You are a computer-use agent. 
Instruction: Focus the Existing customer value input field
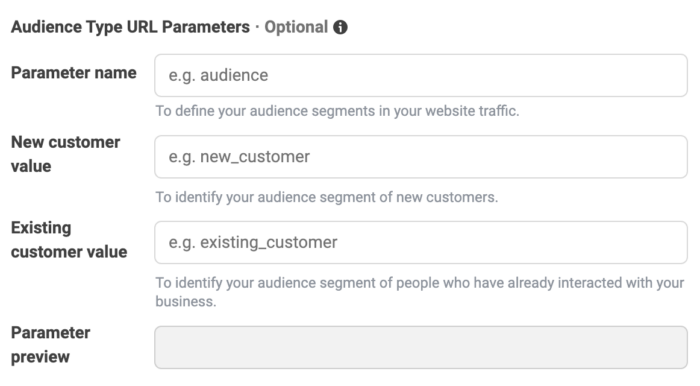[x=421, y=242]
